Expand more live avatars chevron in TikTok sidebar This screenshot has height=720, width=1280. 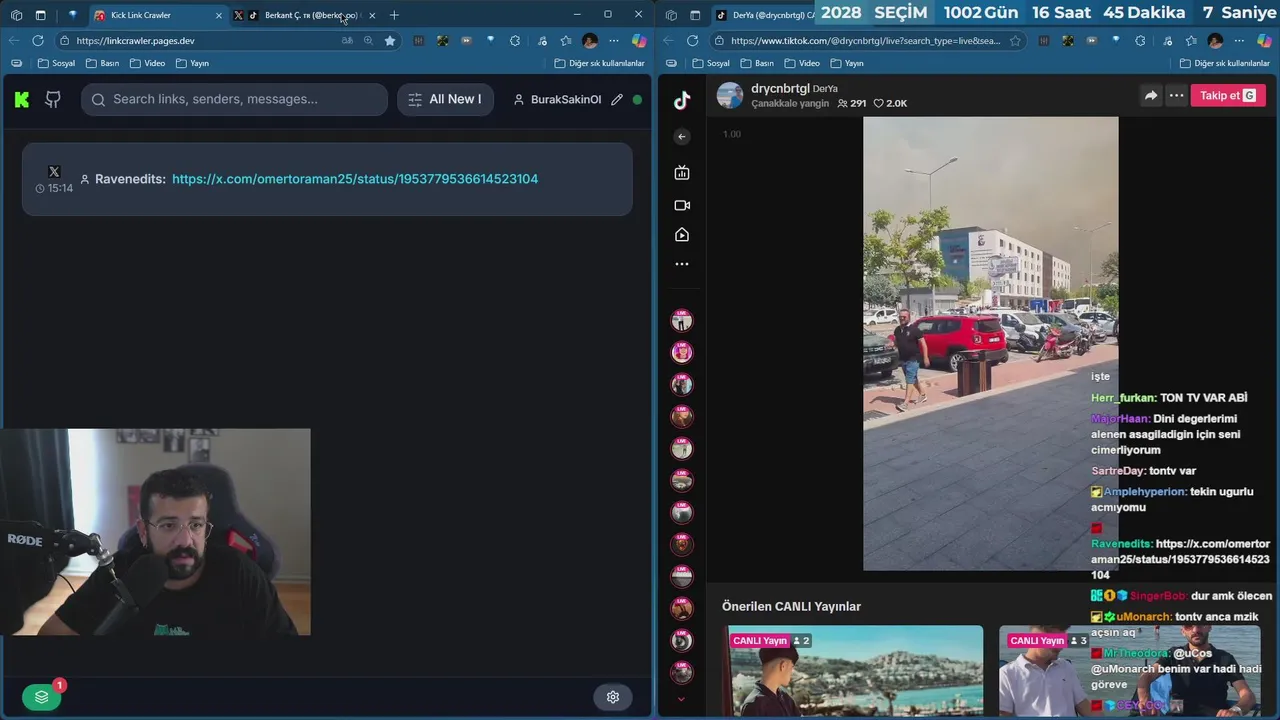pos(682,700)
